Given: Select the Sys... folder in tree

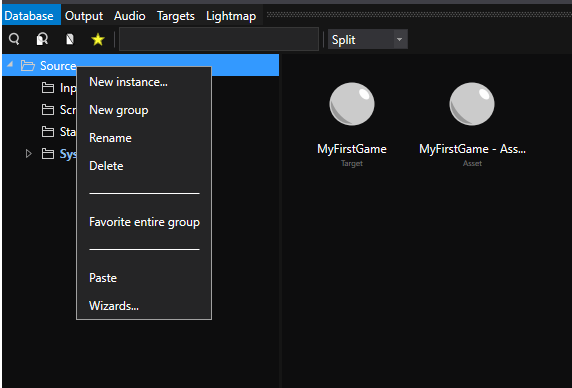Looking at the screenshot, I should pos(59,154).
